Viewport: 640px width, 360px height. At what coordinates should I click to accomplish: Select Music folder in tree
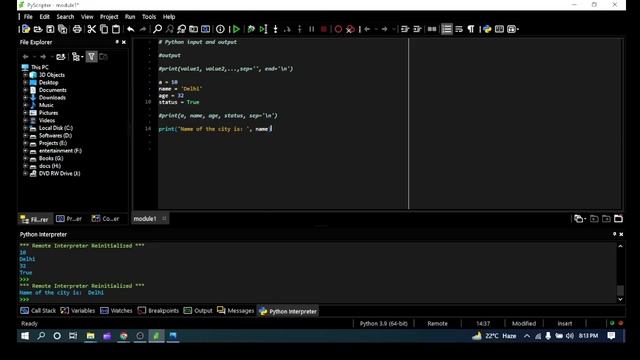pyautogui.click(x=46, y=105)
